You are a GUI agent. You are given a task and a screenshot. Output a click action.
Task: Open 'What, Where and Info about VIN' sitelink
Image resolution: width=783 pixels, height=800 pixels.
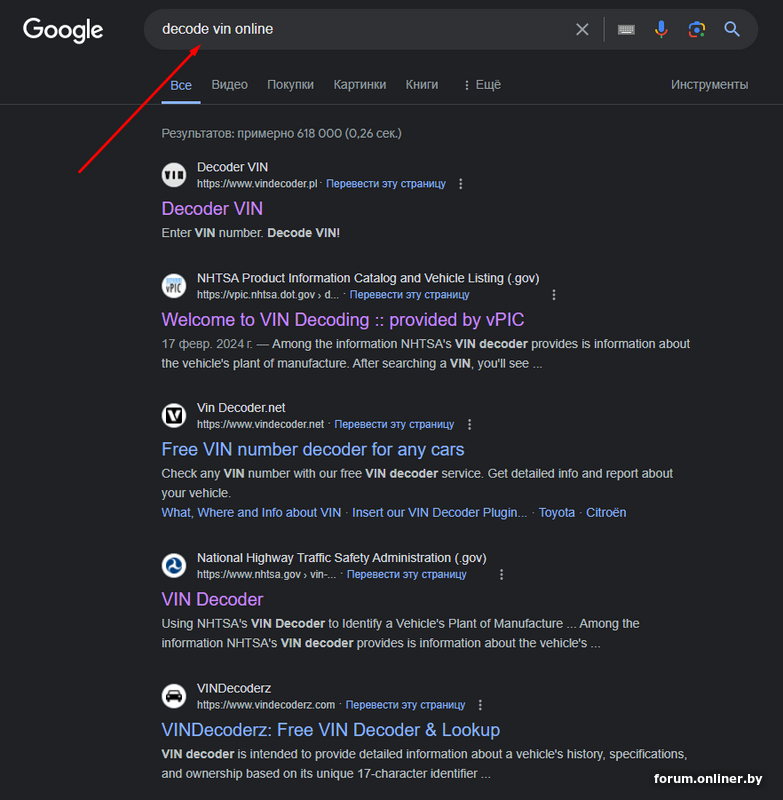251,513
